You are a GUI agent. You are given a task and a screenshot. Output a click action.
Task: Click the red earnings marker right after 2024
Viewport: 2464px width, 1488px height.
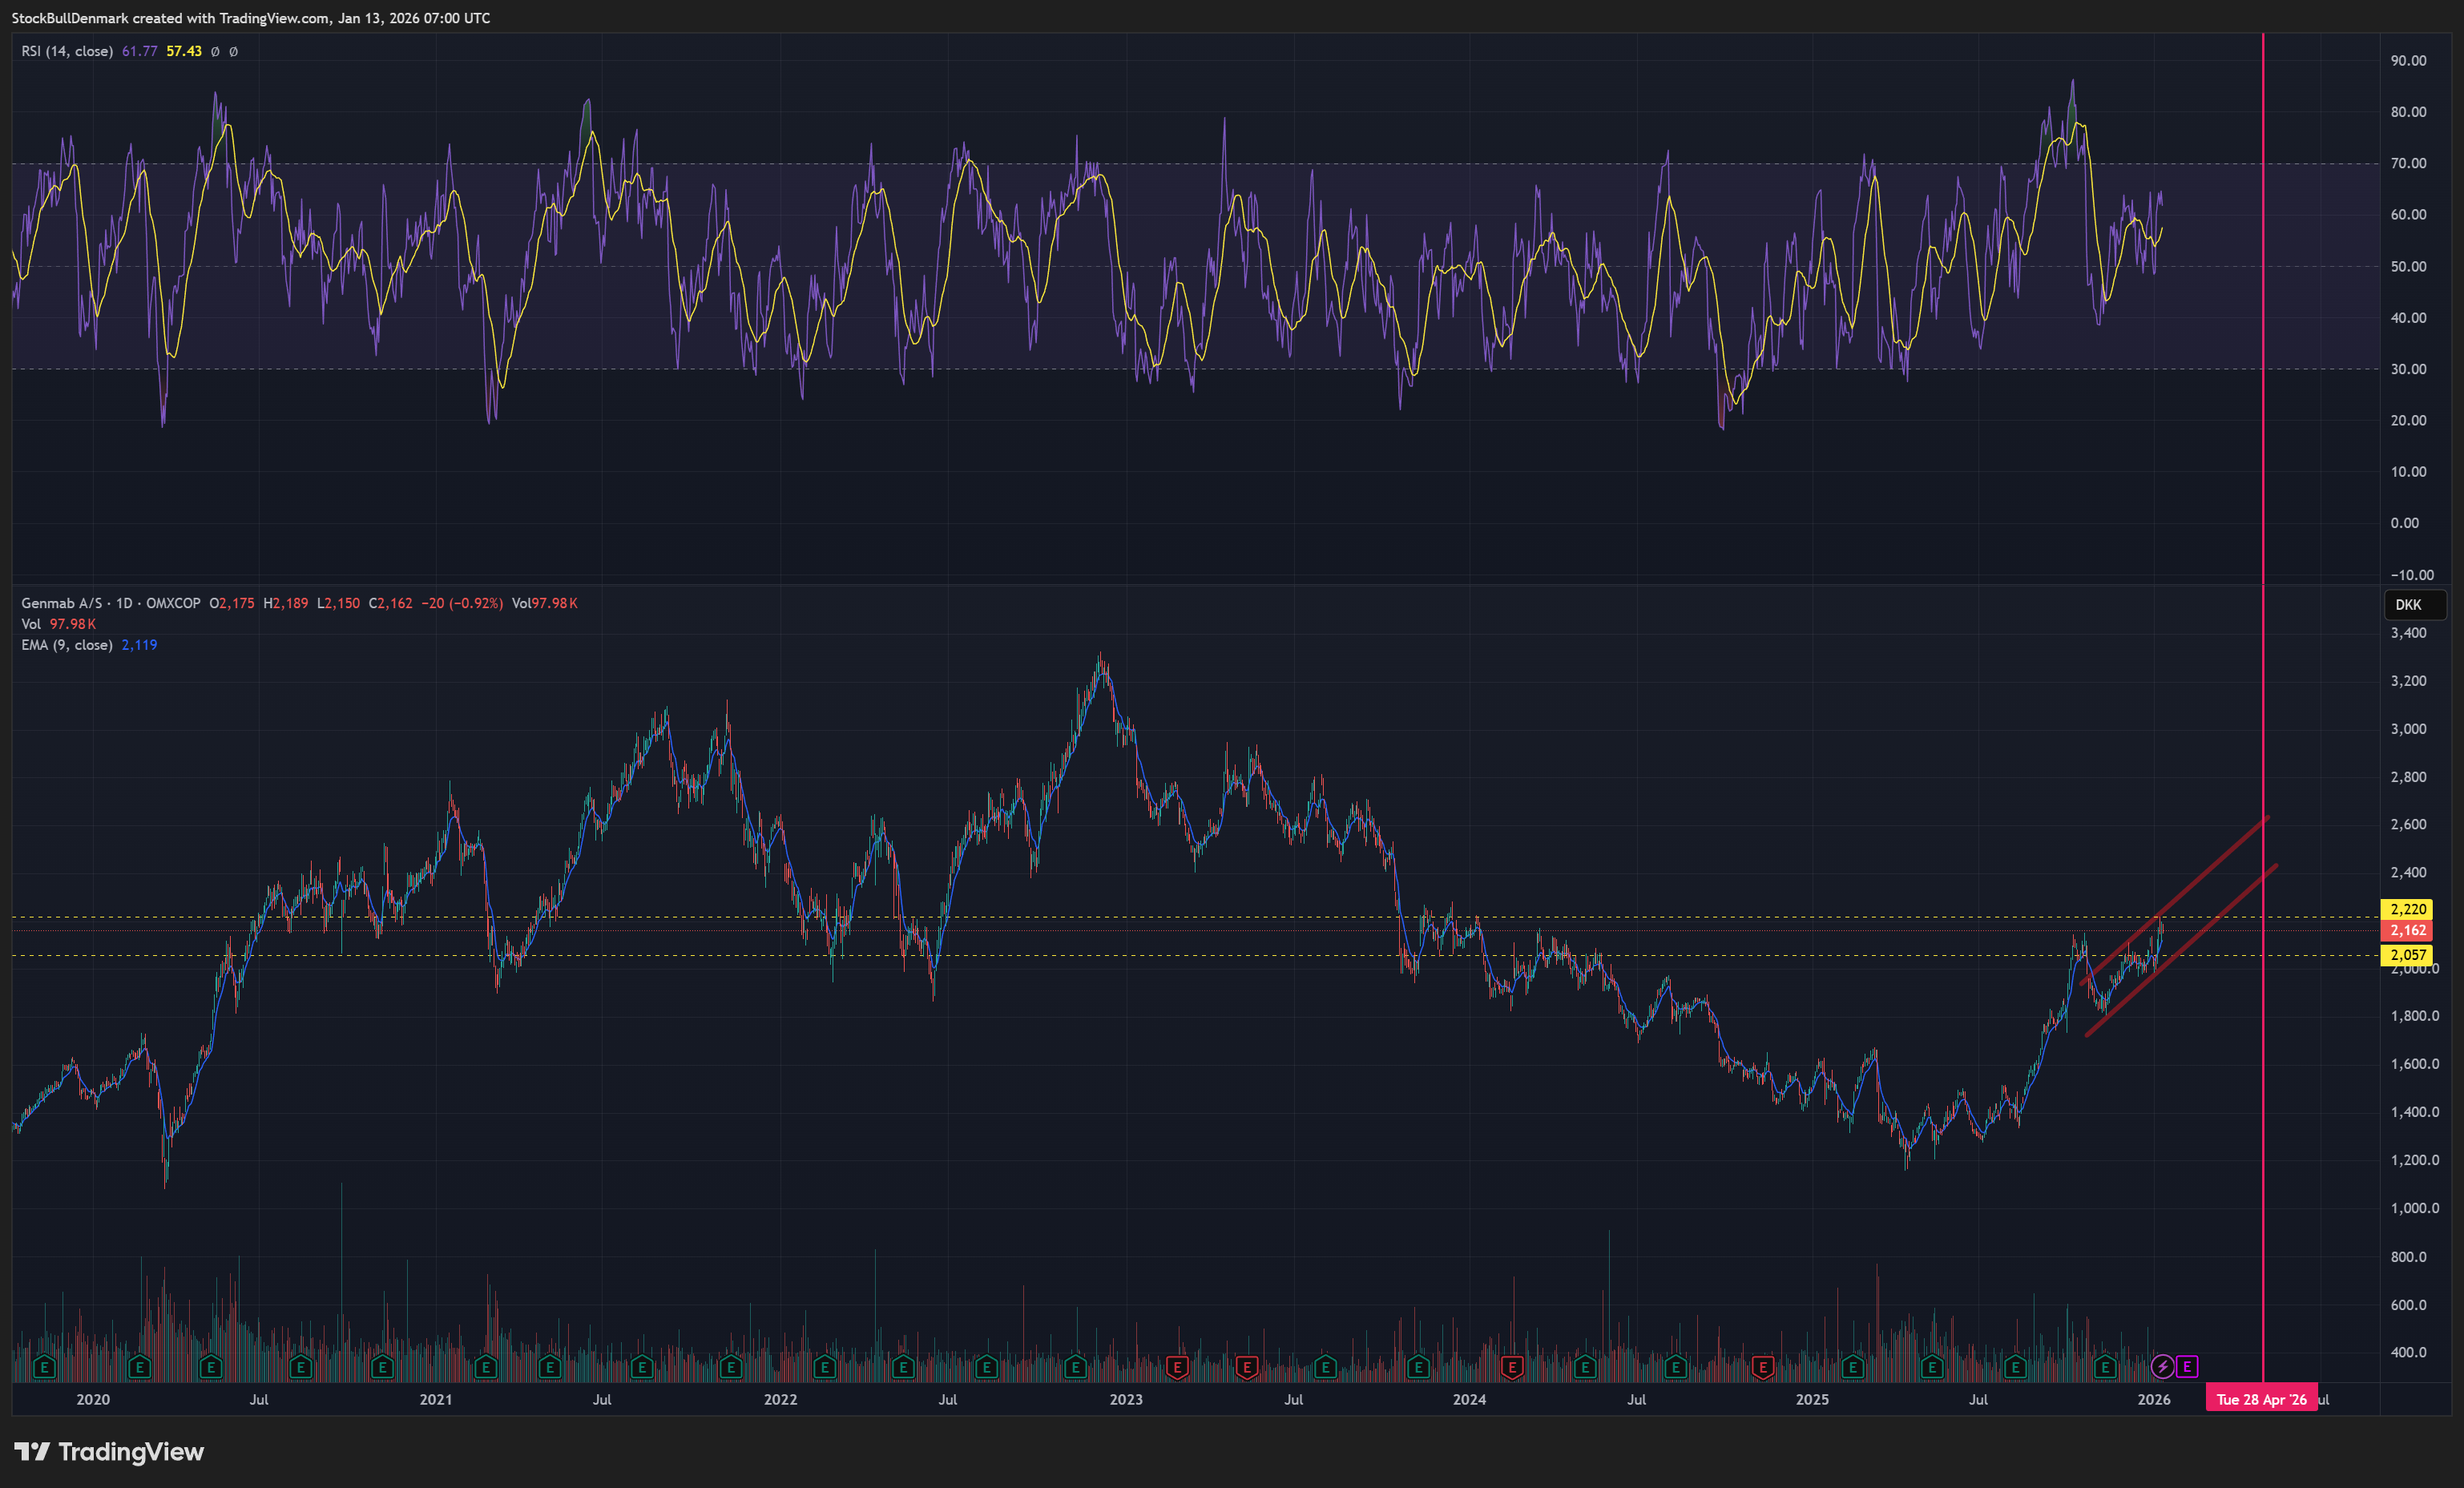point(1512,1366)
